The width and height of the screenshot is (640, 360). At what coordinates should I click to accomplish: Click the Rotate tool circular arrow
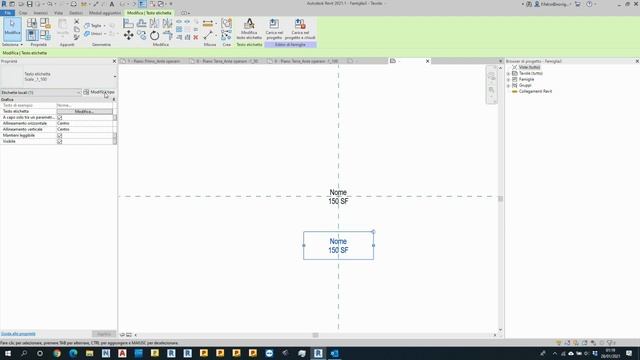[154, 36]
